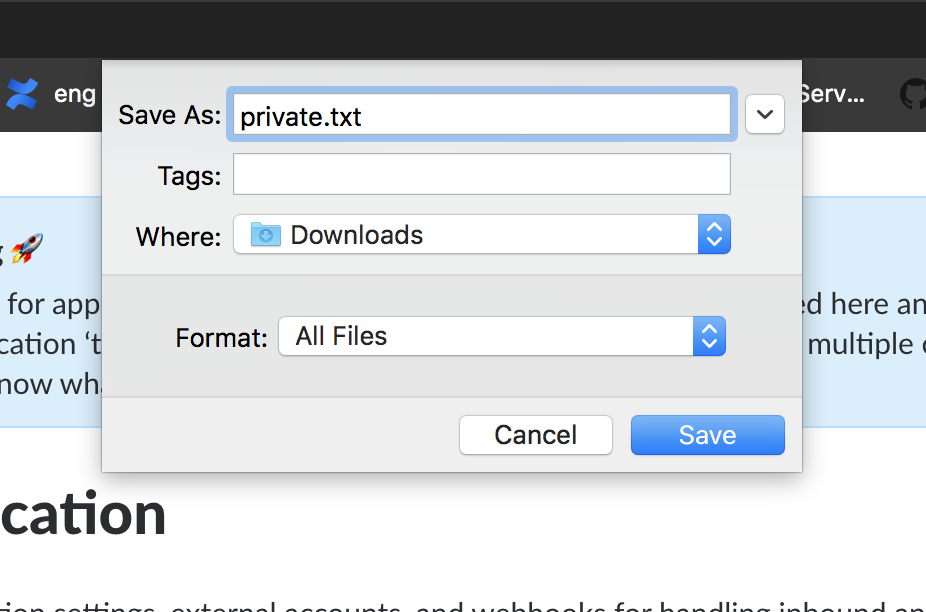Click the rocket emoji in the banner
The image size is (926, 612).
27,249
